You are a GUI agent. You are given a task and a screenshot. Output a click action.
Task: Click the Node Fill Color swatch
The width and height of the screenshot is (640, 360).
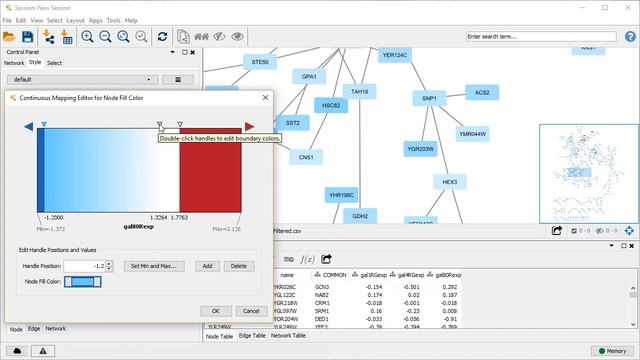83,282
